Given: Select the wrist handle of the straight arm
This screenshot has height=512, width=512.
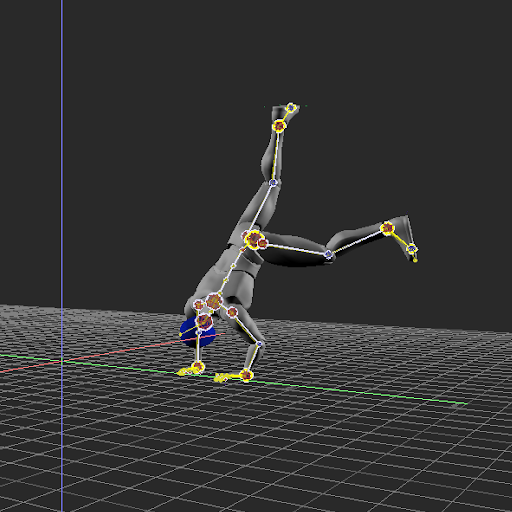Looking at the screenshot, I should [198, 367].
